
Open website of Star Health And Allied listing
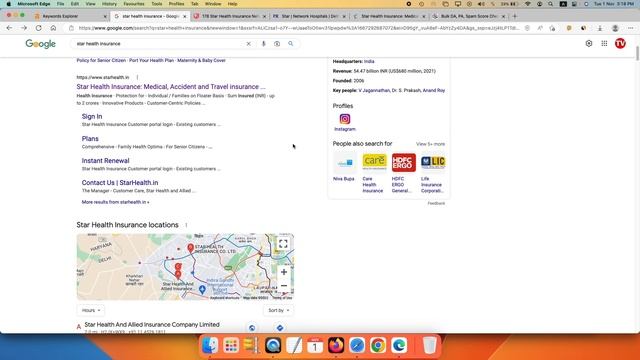[252, 328]
